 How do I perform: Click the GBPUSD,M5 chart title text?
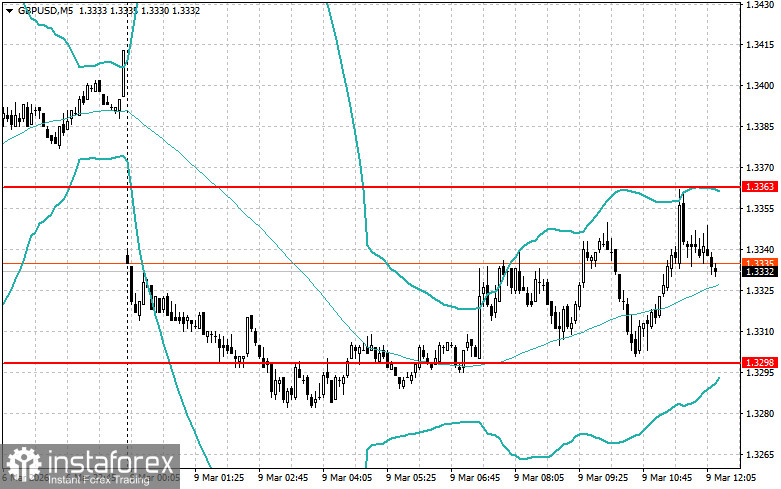pos(46,10)
